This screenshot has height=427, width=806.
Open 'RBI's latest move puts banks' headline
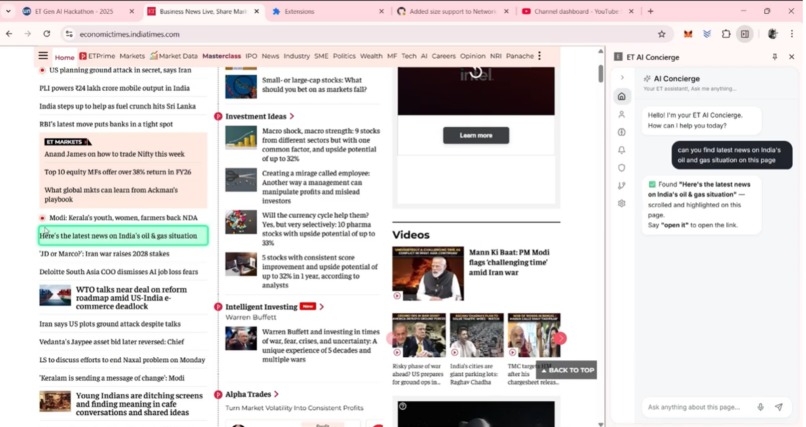pyautogui.click(x=106, y=124)
